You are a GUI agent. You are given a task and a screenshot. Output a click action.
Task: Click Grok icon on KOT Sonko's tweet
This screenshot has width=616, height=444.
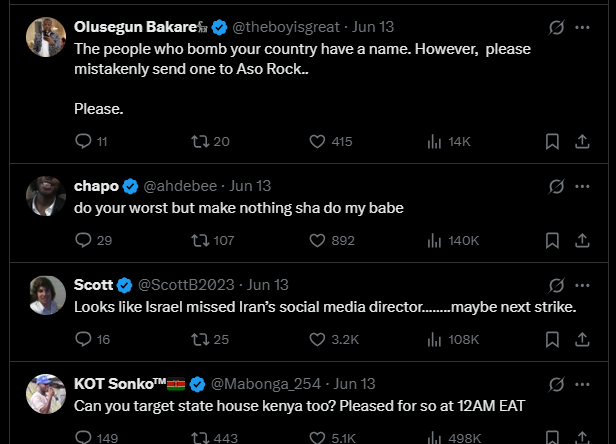556,385
